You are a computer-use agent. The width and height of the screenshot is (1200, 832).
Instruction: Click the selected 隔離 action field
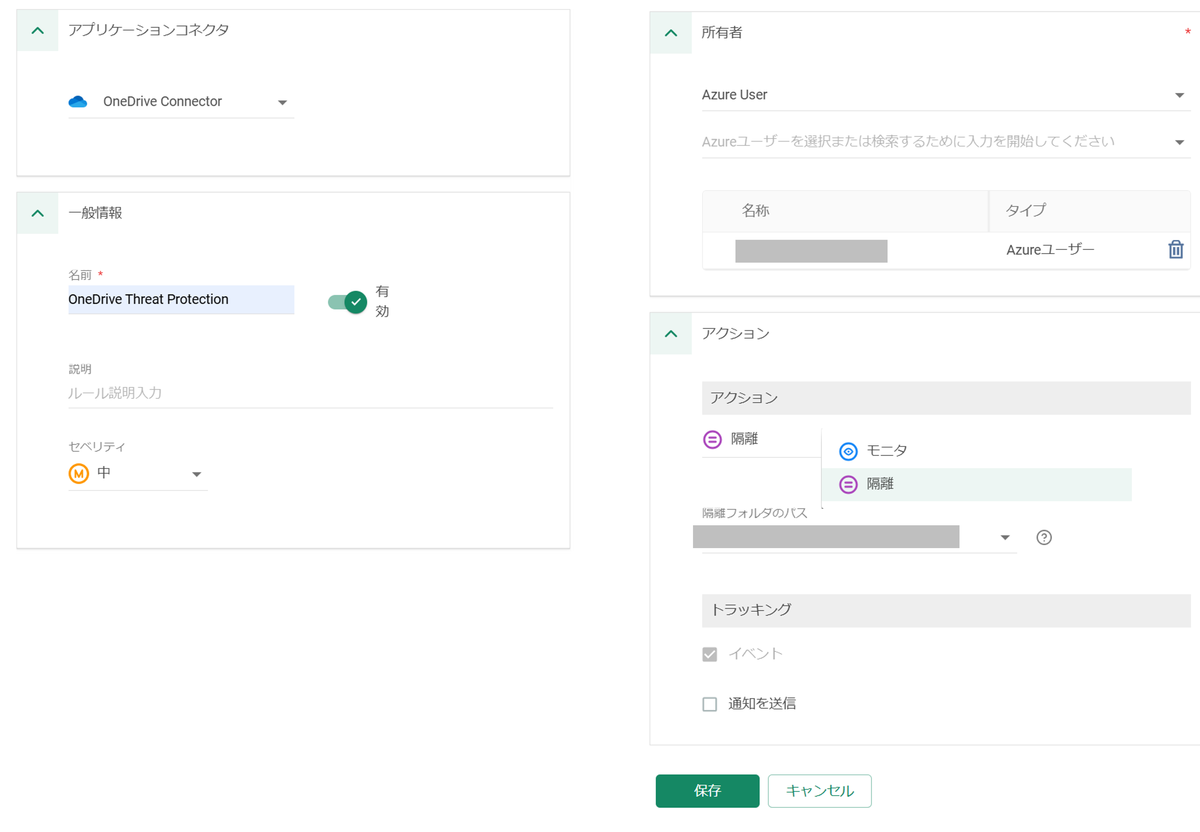coord(761,439)
